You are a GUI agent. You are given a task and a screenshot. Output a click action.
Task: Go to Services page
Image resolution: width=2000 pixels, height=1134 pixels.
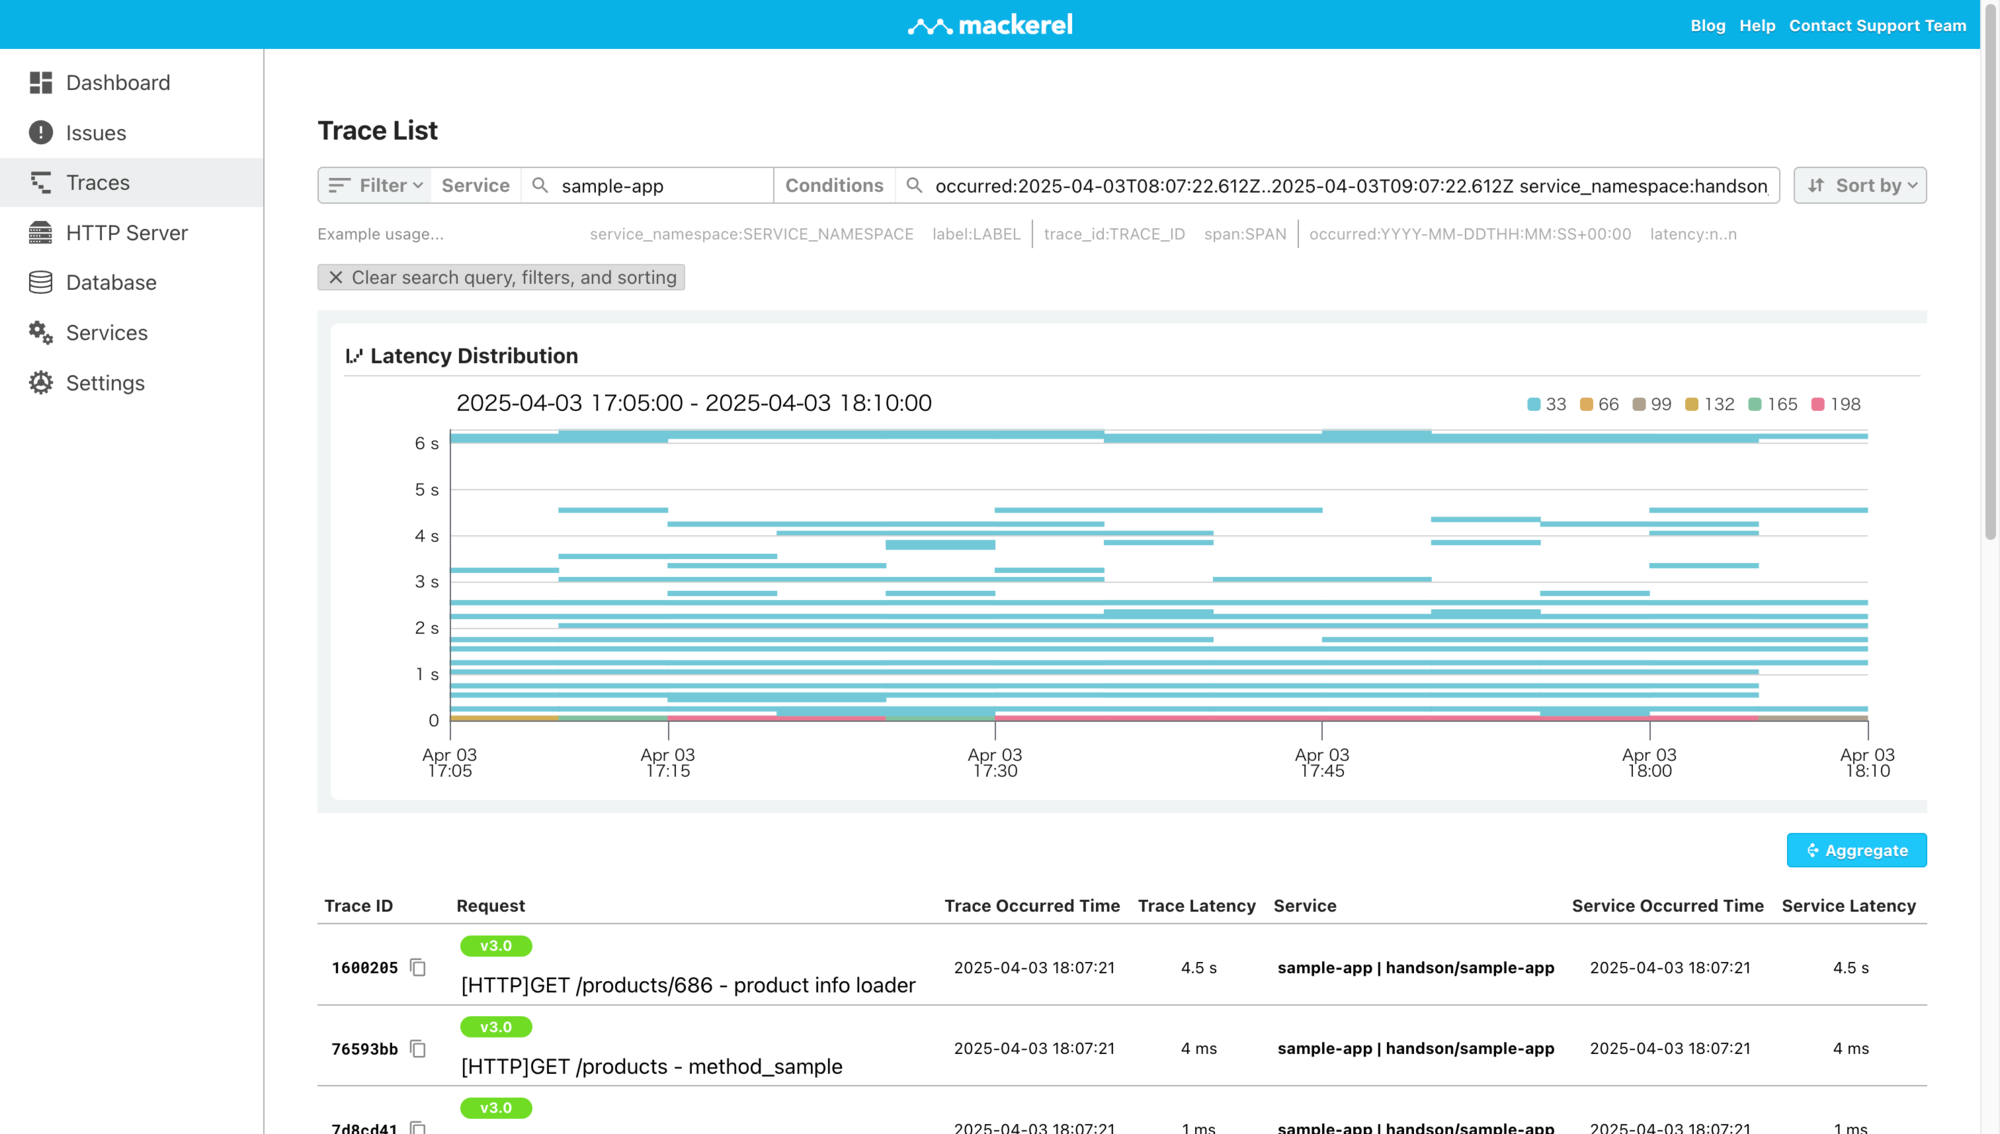point(107,333)
